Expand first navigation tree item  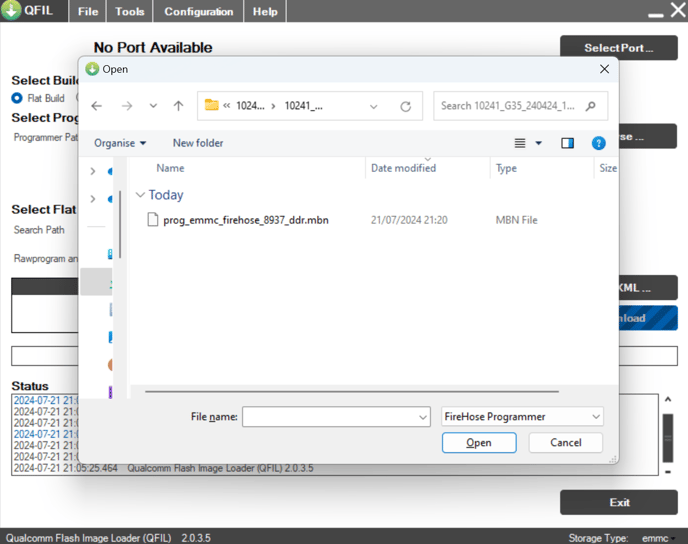pyautogui.click(x=93, y=171)
